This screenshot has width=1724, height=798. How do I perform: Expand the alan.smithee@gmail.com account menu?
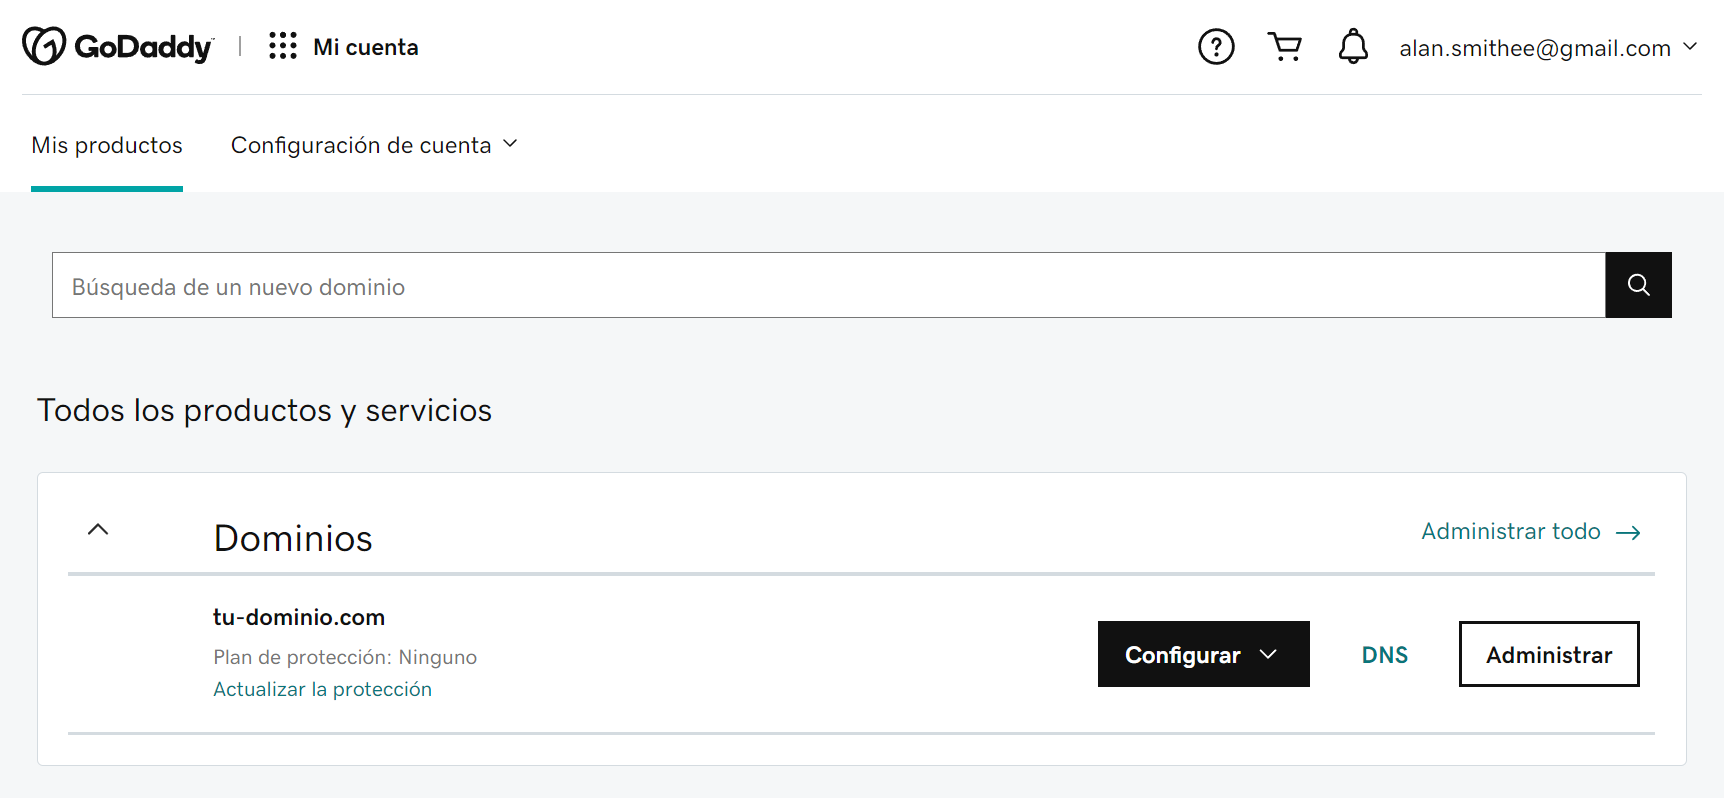[1548, 48]
